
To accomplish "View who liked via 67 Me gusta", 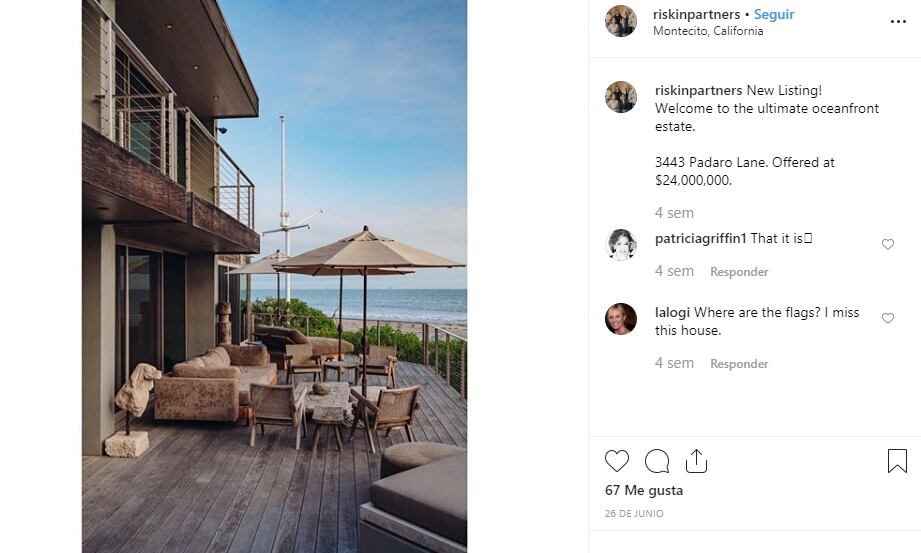I will pos(644,490).
